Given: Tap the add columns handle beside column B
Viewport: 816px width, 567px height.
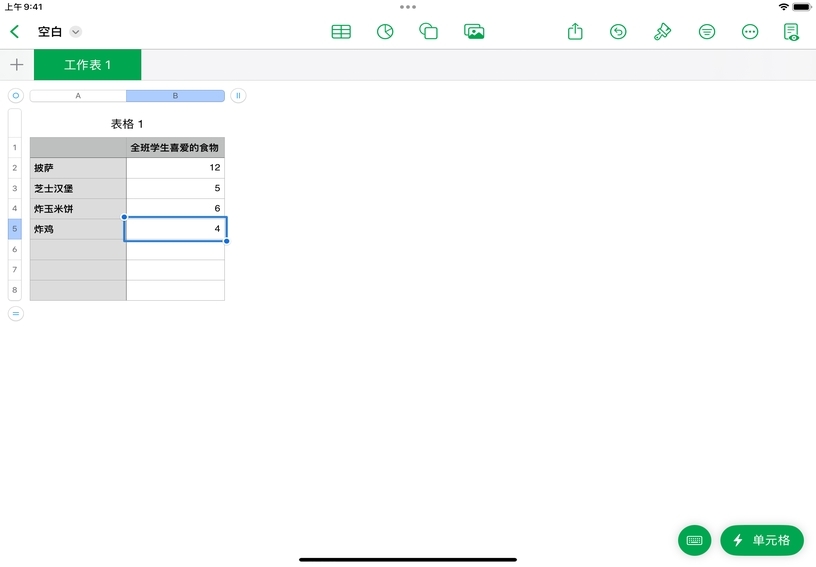Looking at the screenshot, I should click(x=238, y=96).
